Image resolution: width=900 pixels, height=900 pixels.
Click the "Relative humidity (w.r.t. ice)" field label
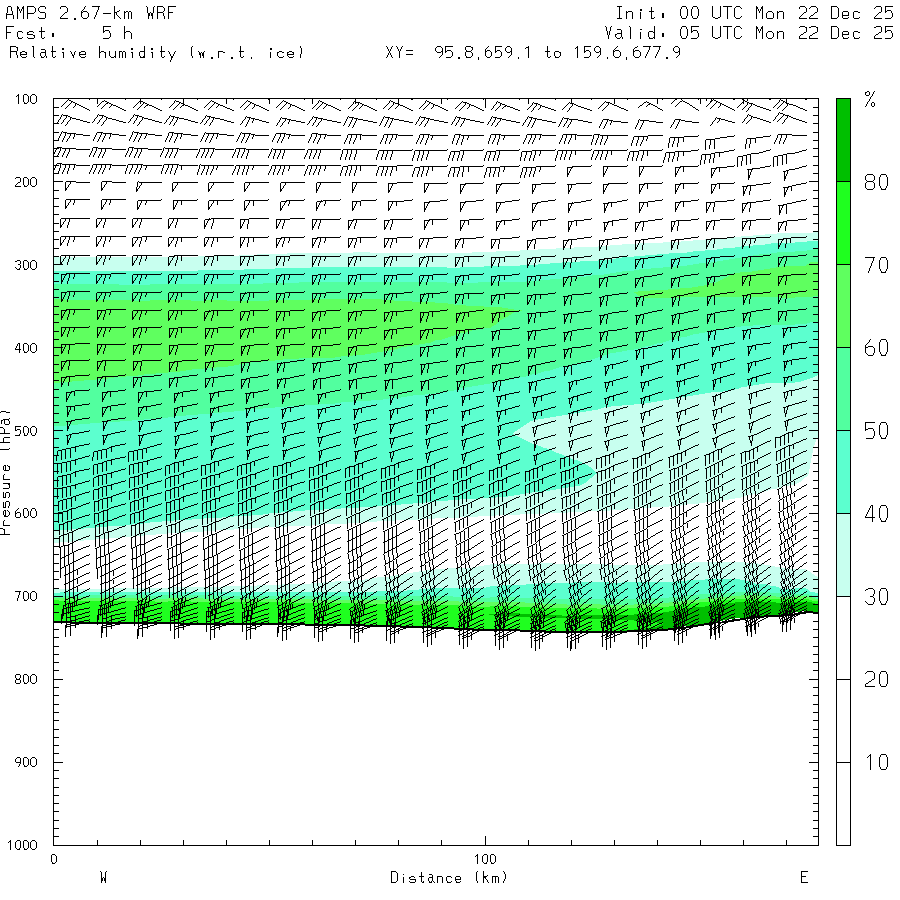point(156,53)
